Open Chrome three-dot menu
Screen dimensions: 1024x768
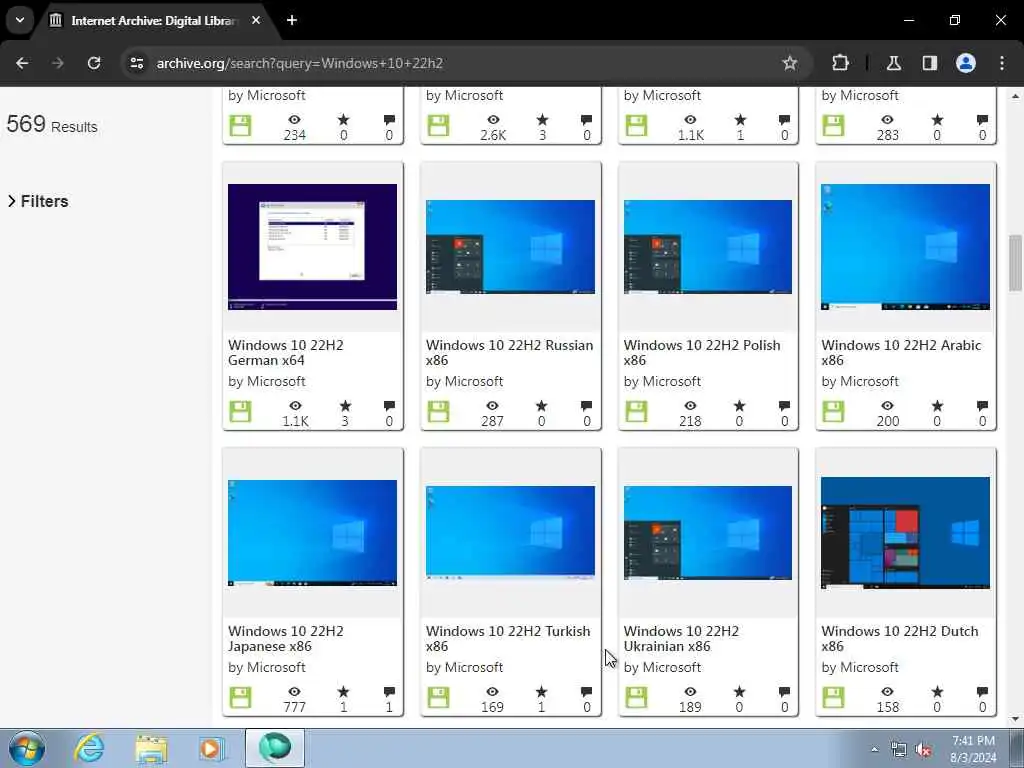point(1001,63)
